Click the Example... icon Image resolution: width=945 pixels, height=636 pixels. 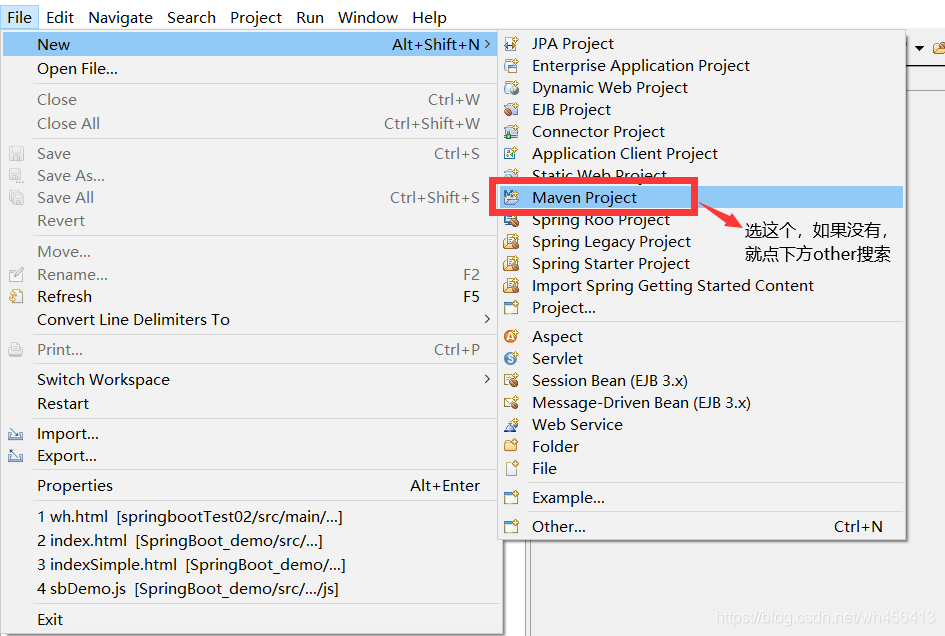(511, 497)
